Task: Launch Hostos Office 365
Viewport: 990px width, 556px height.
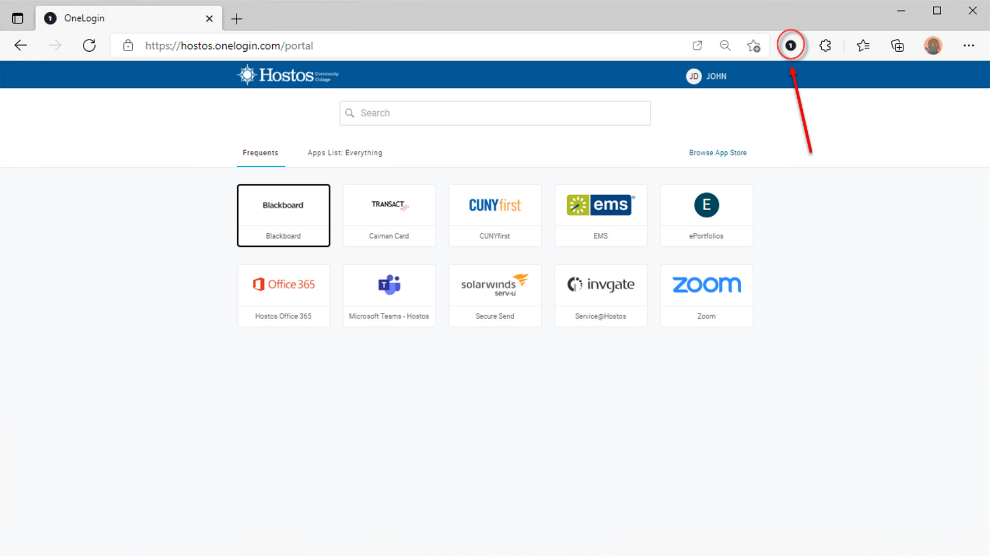Action: tap(283, 295)
